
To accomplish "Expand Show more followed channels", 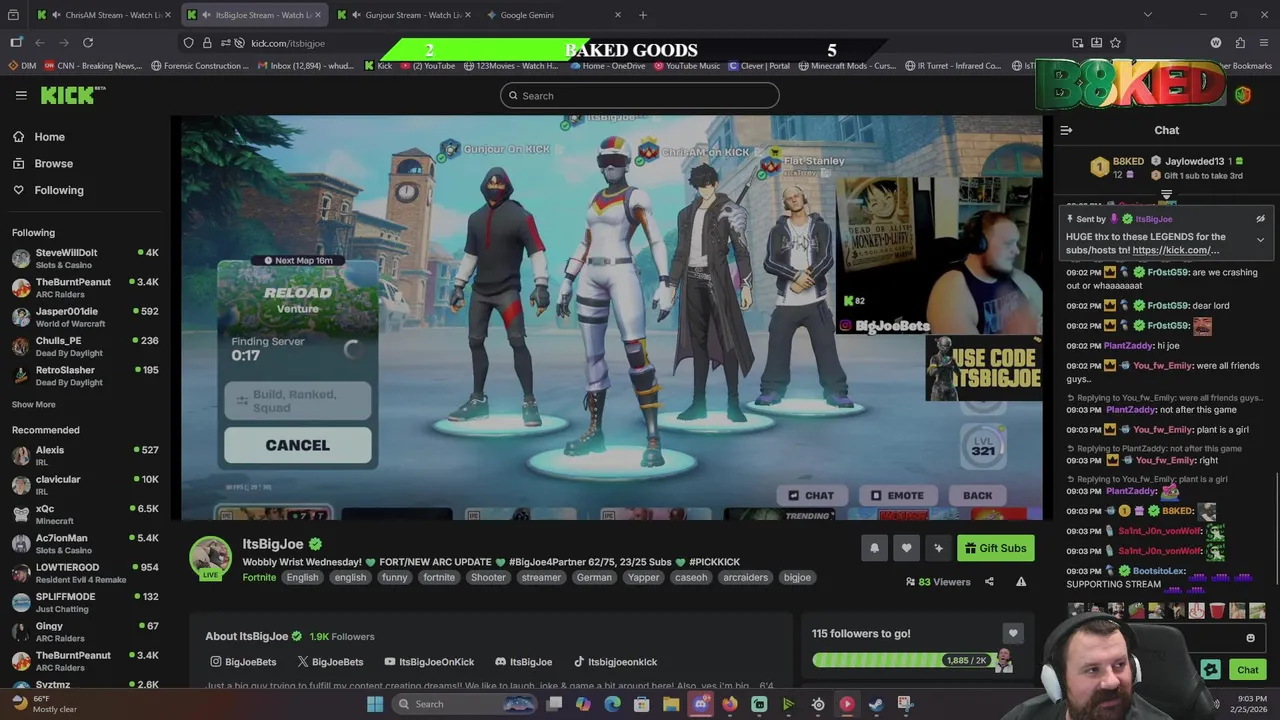I will (33, 404).
